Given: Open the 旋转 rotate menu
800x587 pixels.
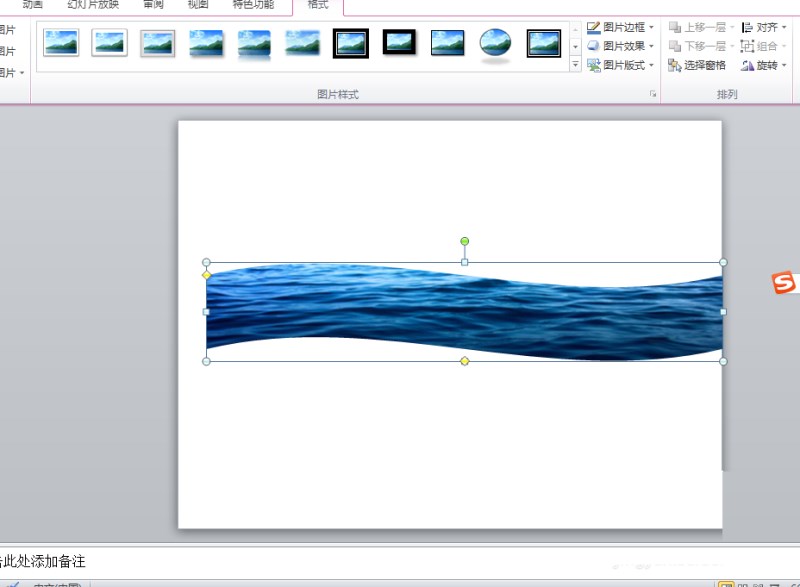Looking at the screenshot, I should pyautogui.click(x=764, y=65).
